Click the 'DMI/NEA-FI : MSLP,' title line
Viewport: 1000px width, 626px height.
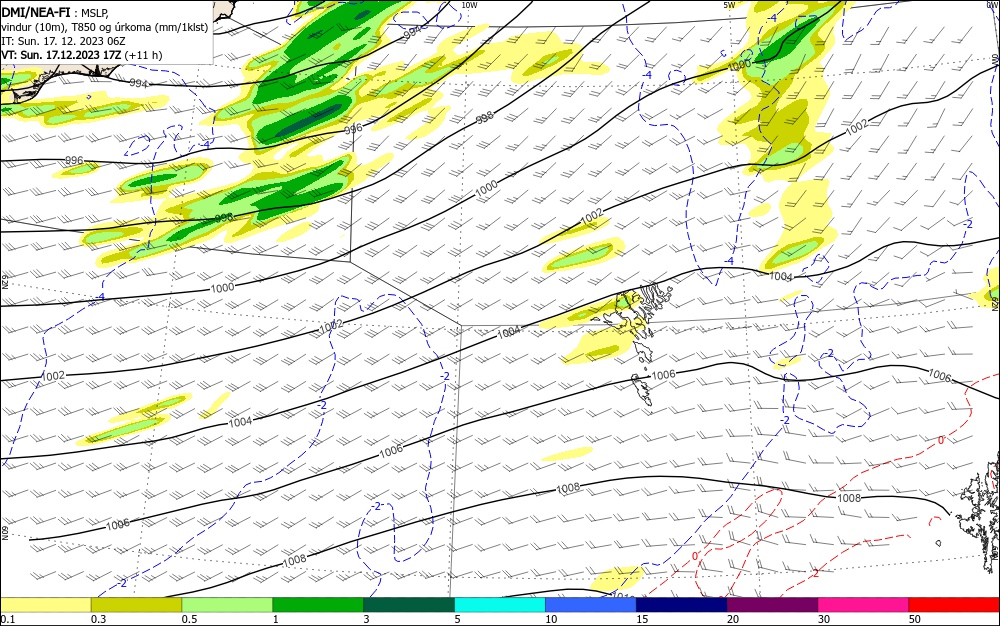55,12
